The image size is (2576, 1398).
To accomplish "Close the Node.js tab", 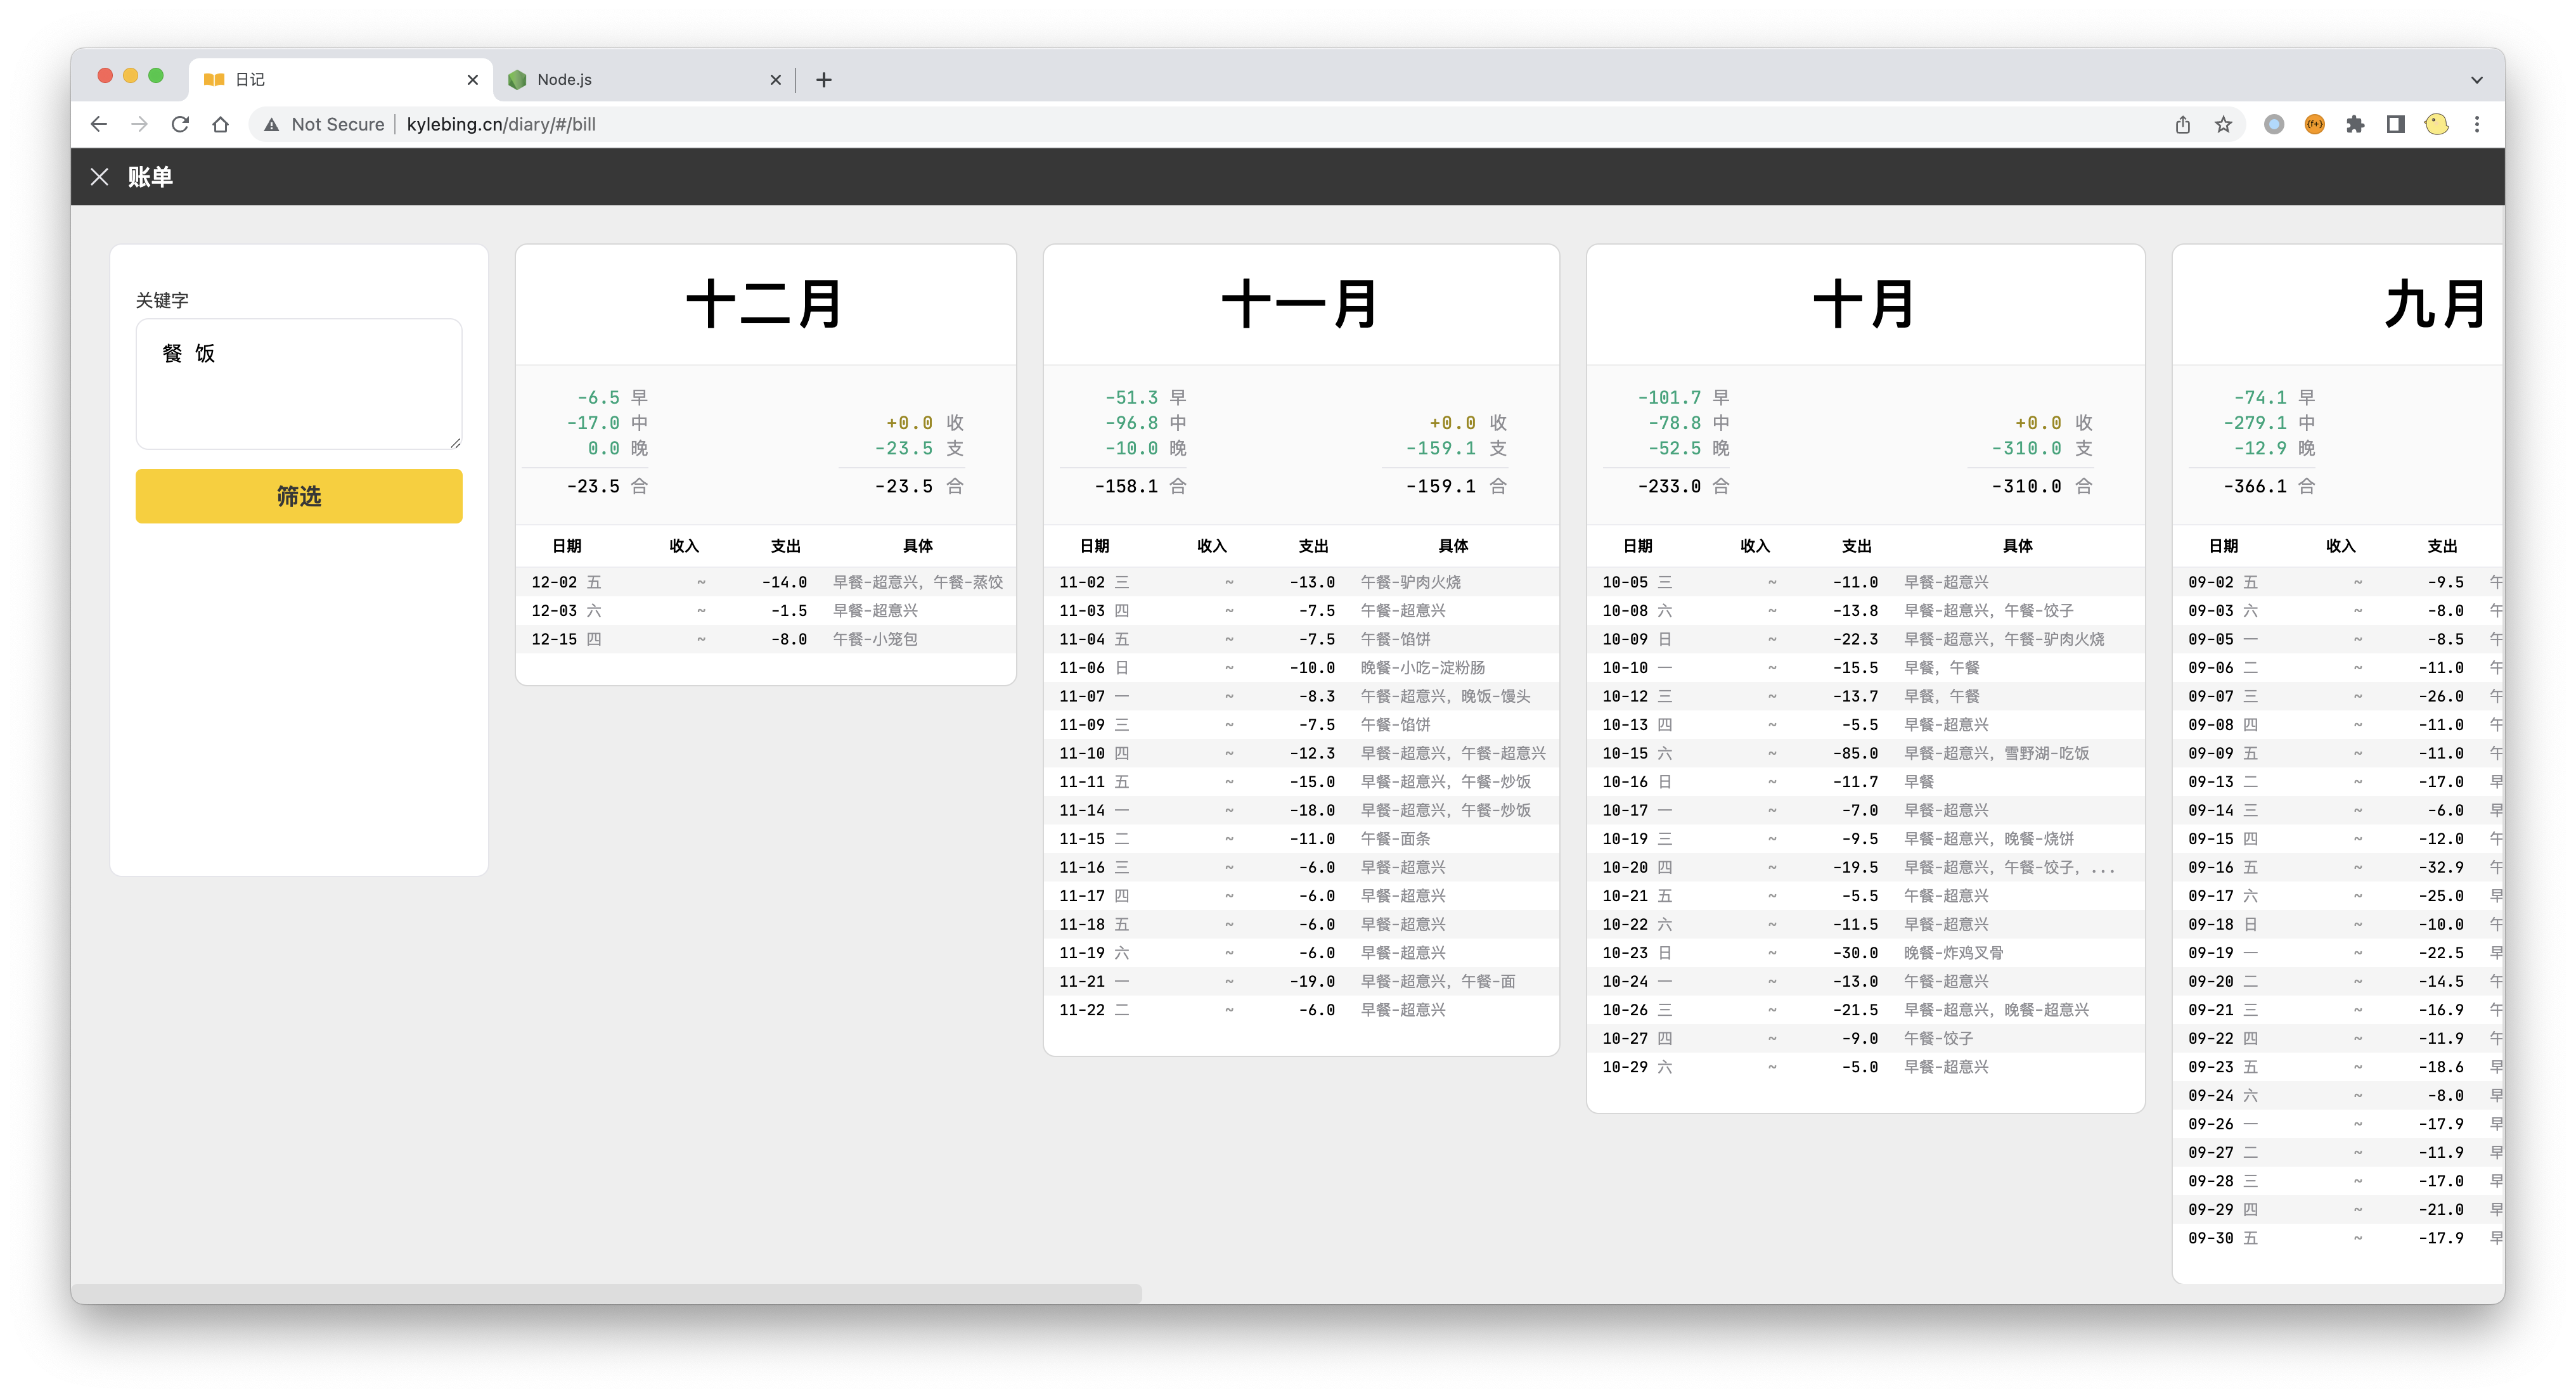I will (775, 80).
